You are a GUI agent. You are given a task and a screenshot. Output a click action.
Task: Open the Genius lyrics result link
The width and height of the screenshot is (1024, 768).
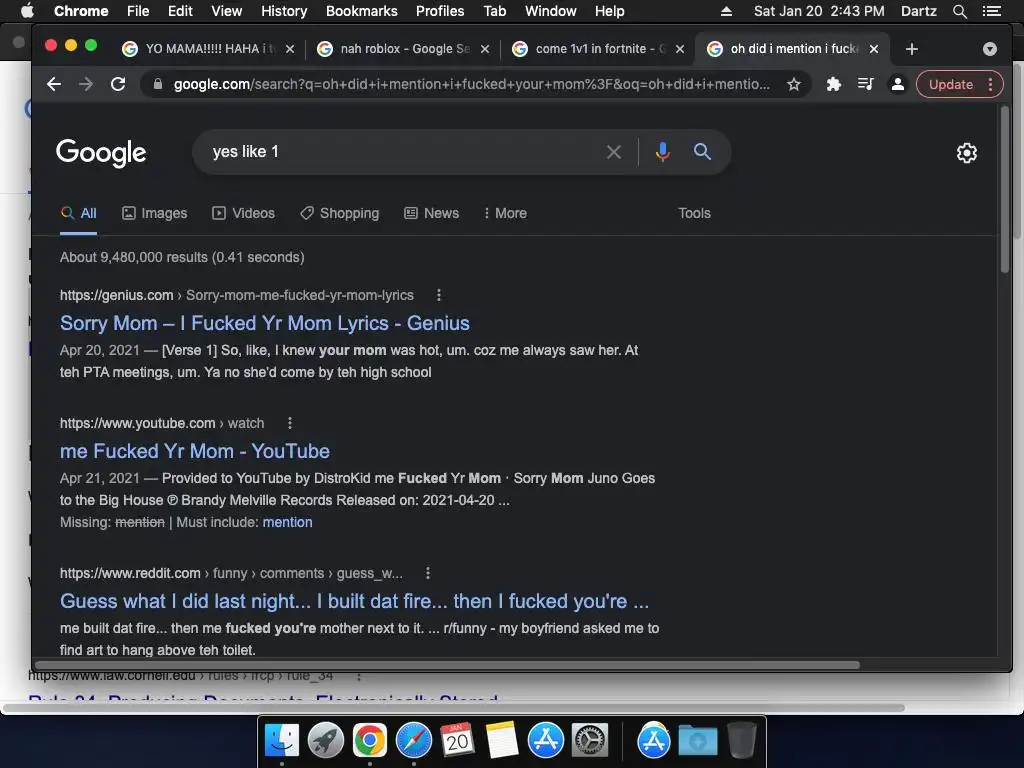click(264, 323)
